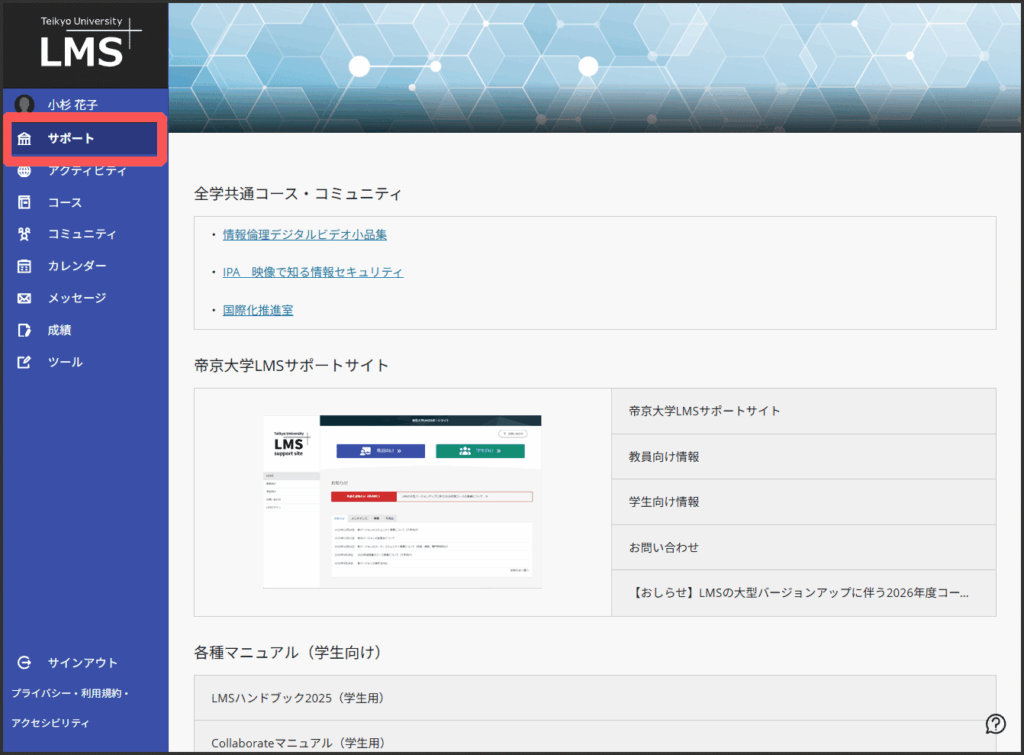Select the Courses icon in sidebar
The image size is (1024, 755).
click(25, 203)
